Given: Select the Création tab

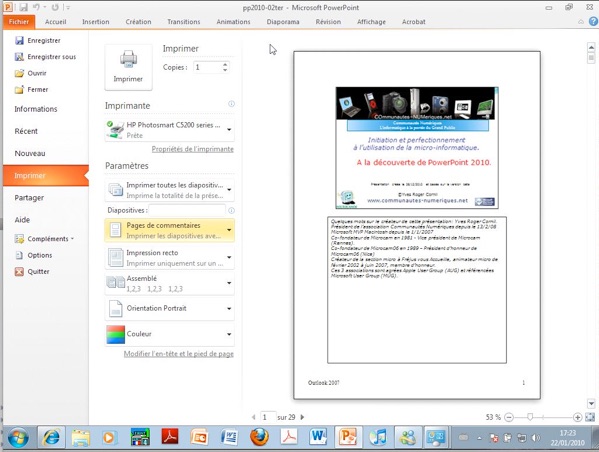Looking at the screenshot, I should pos(138,22).
